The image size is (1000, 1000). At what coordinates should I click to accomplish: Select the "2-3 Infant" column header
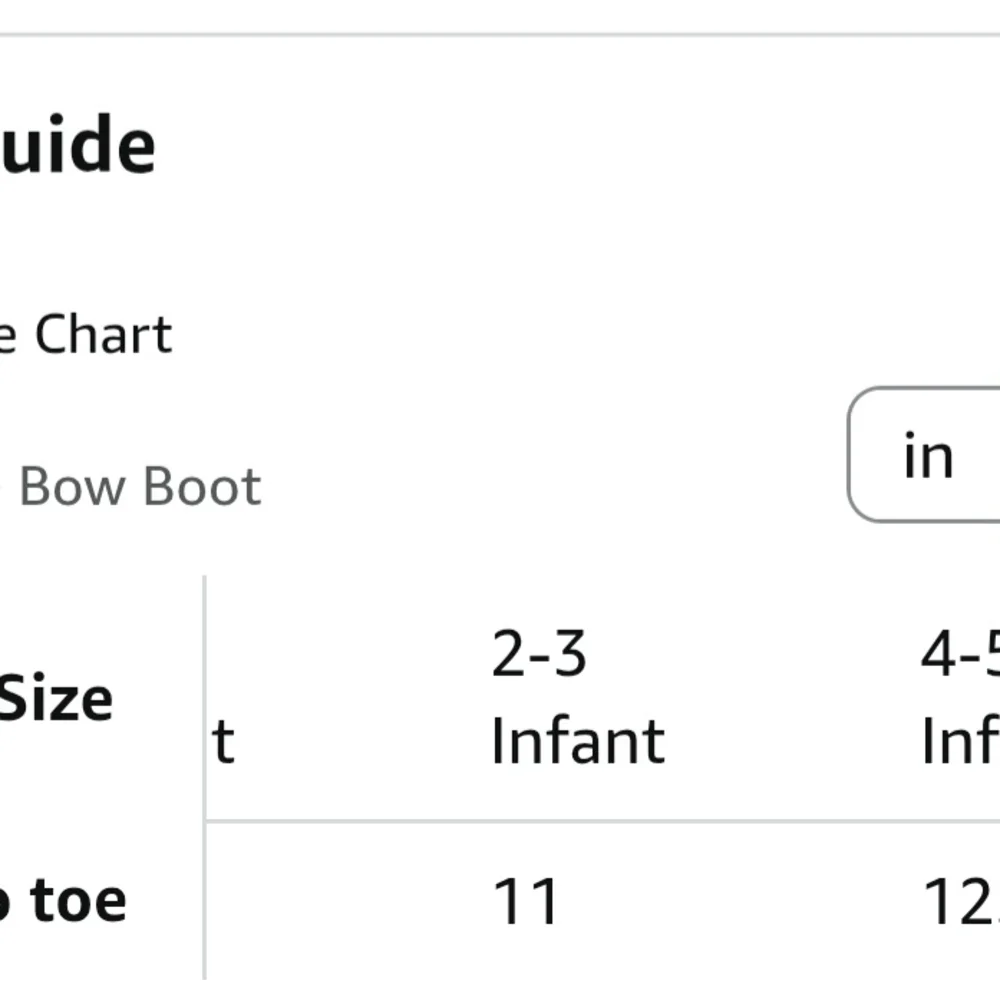578,696
